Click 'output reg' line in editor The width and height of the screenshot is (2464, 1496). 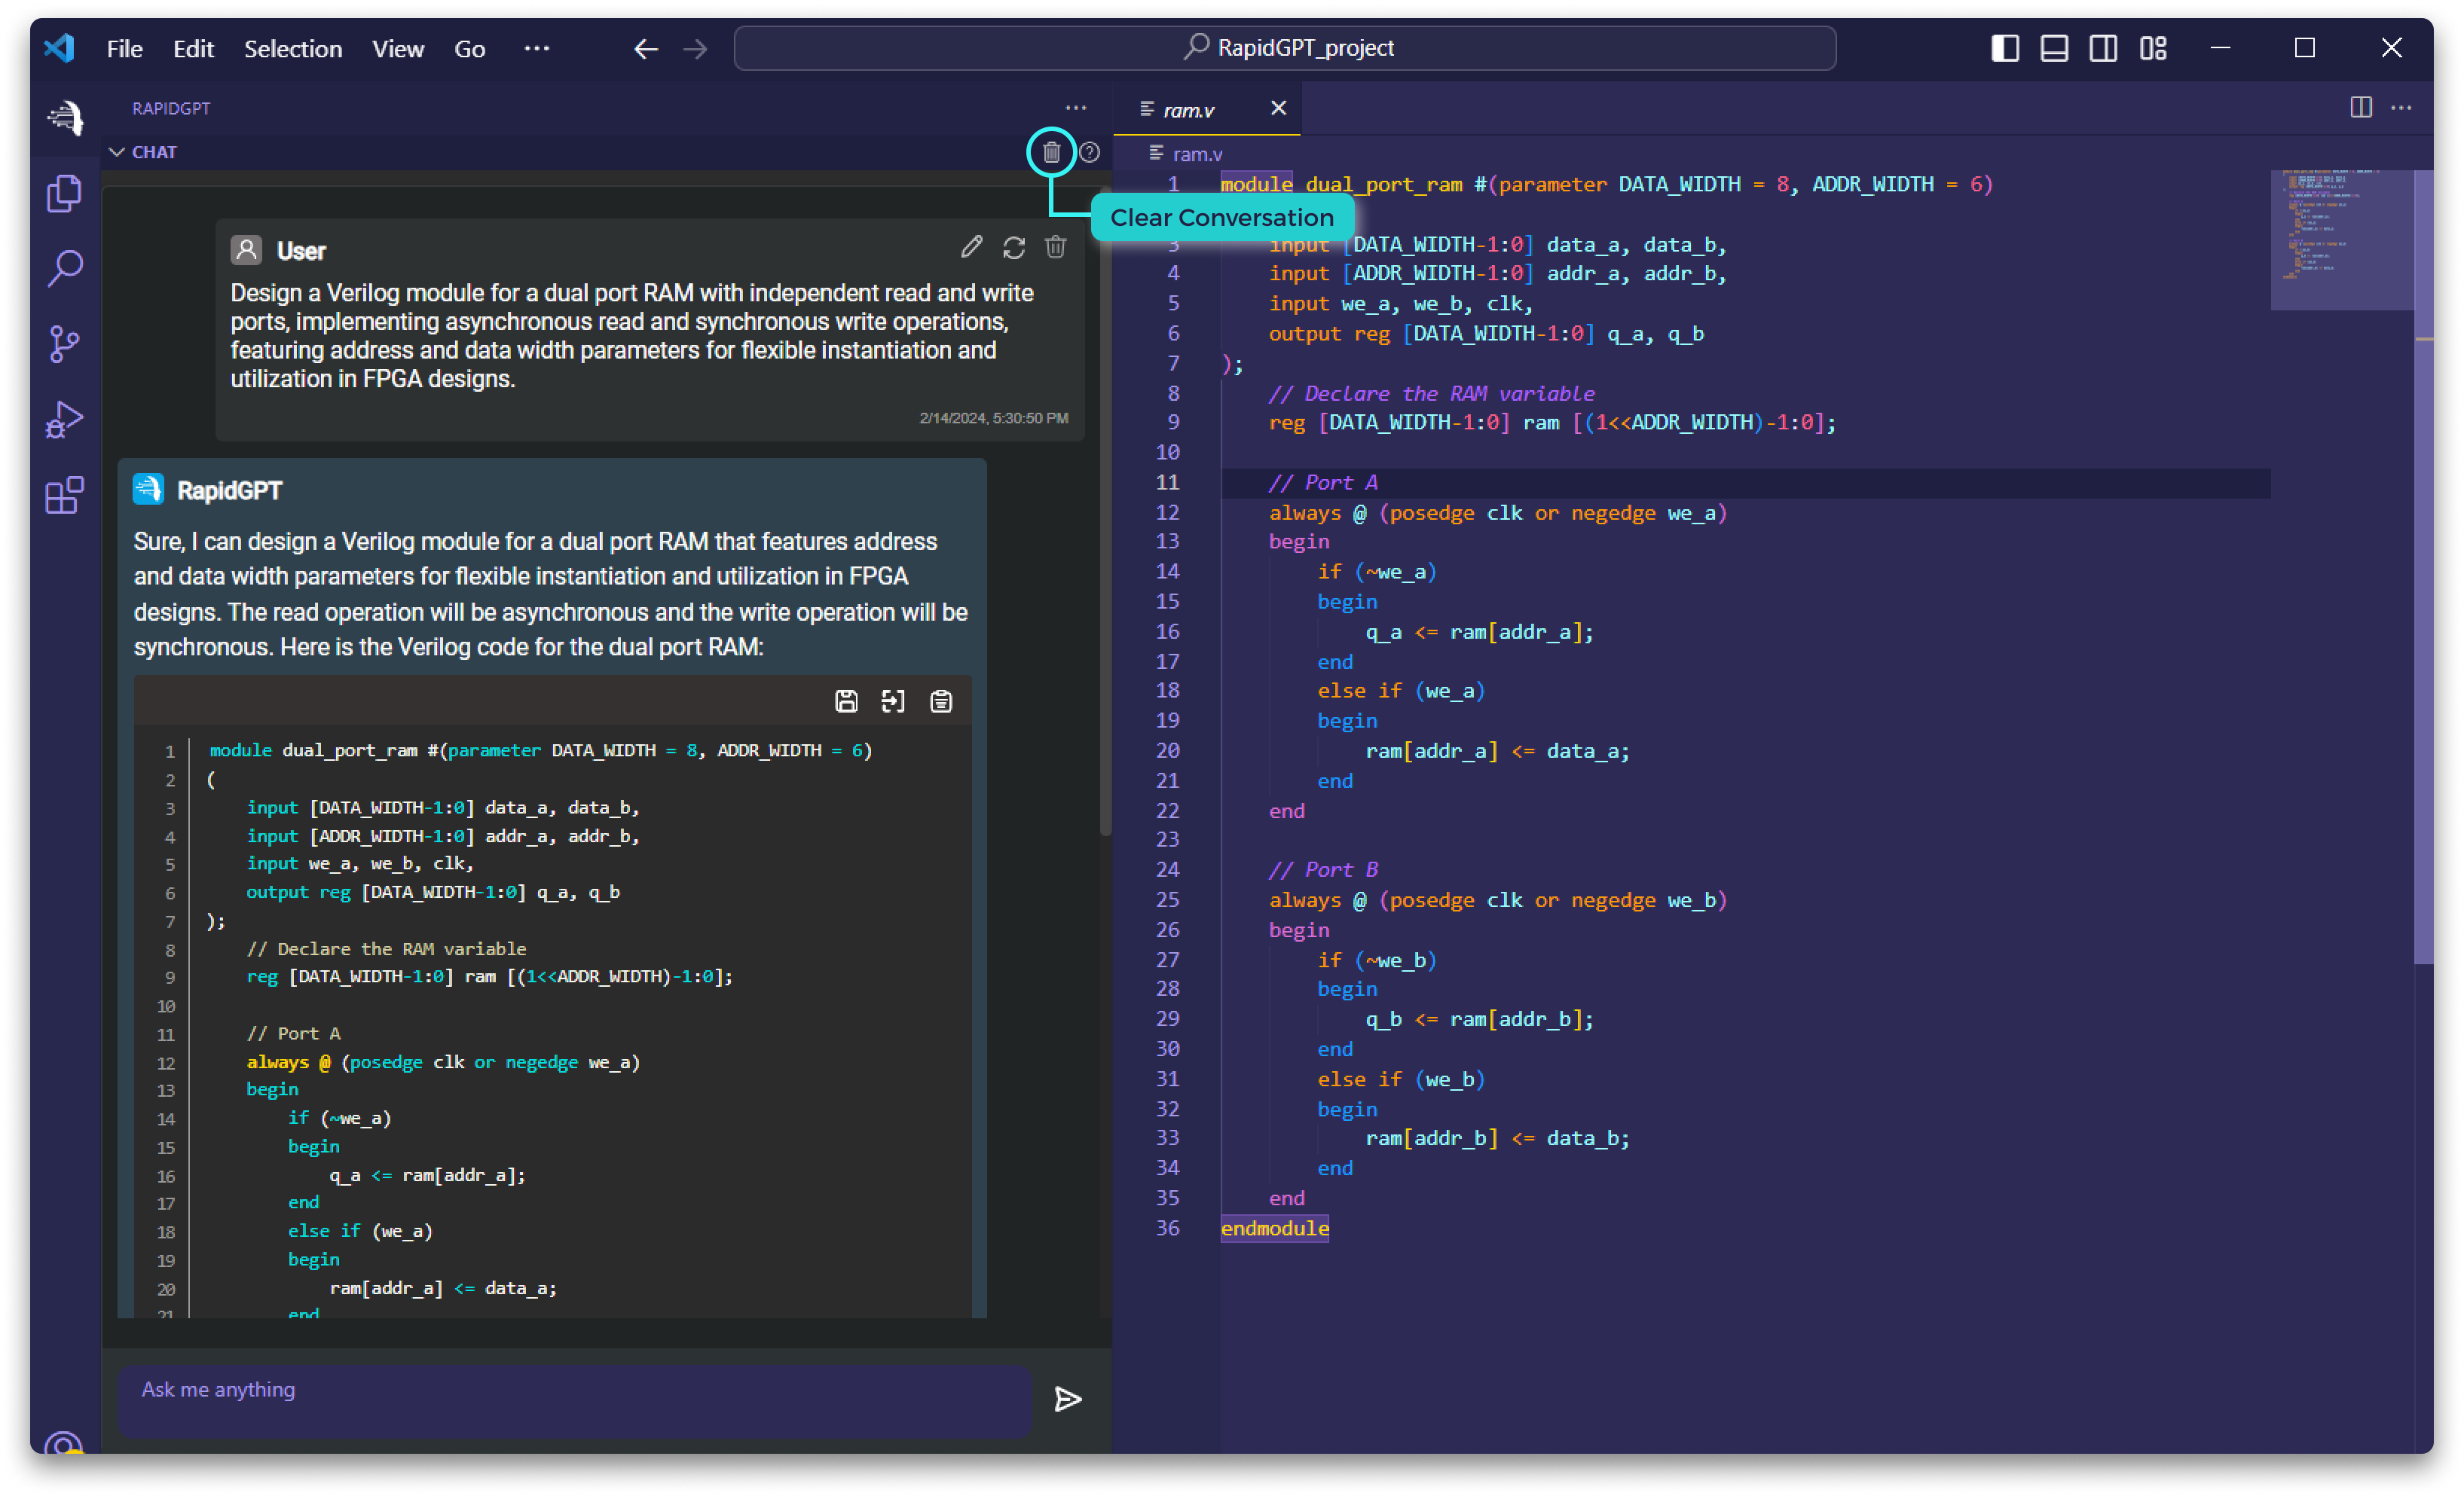pos(1486,333)
